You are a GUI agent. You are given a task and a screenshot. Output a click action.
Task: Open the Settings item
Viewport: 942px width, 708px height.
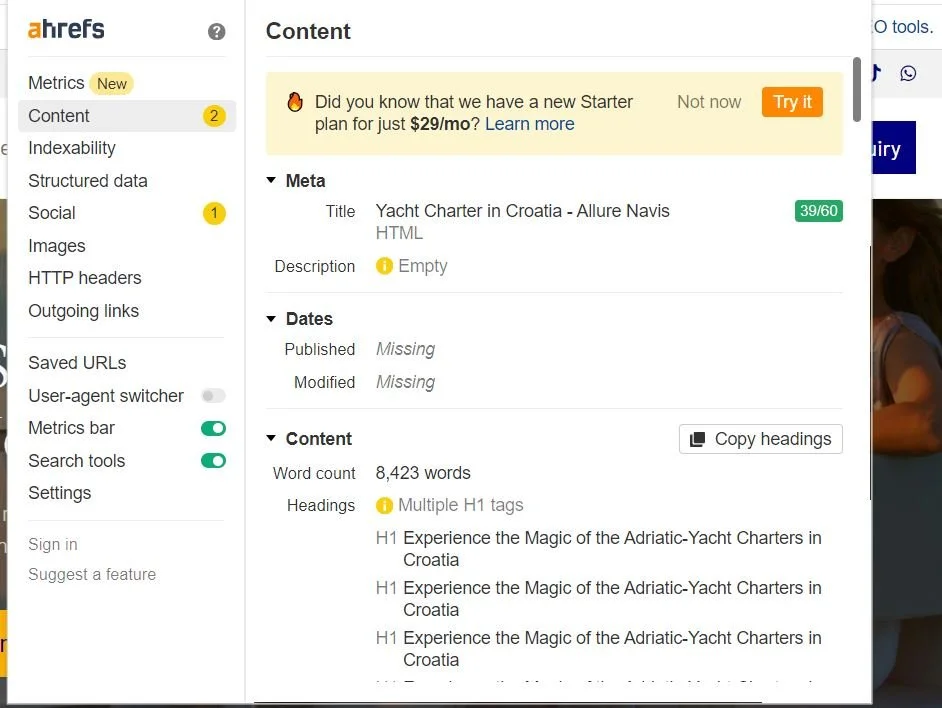point(59,493)
